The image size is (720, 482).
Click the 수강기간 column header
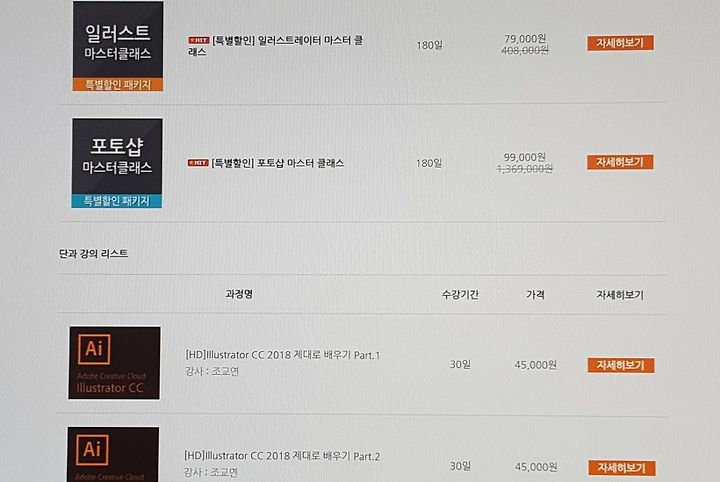point(460,295)
